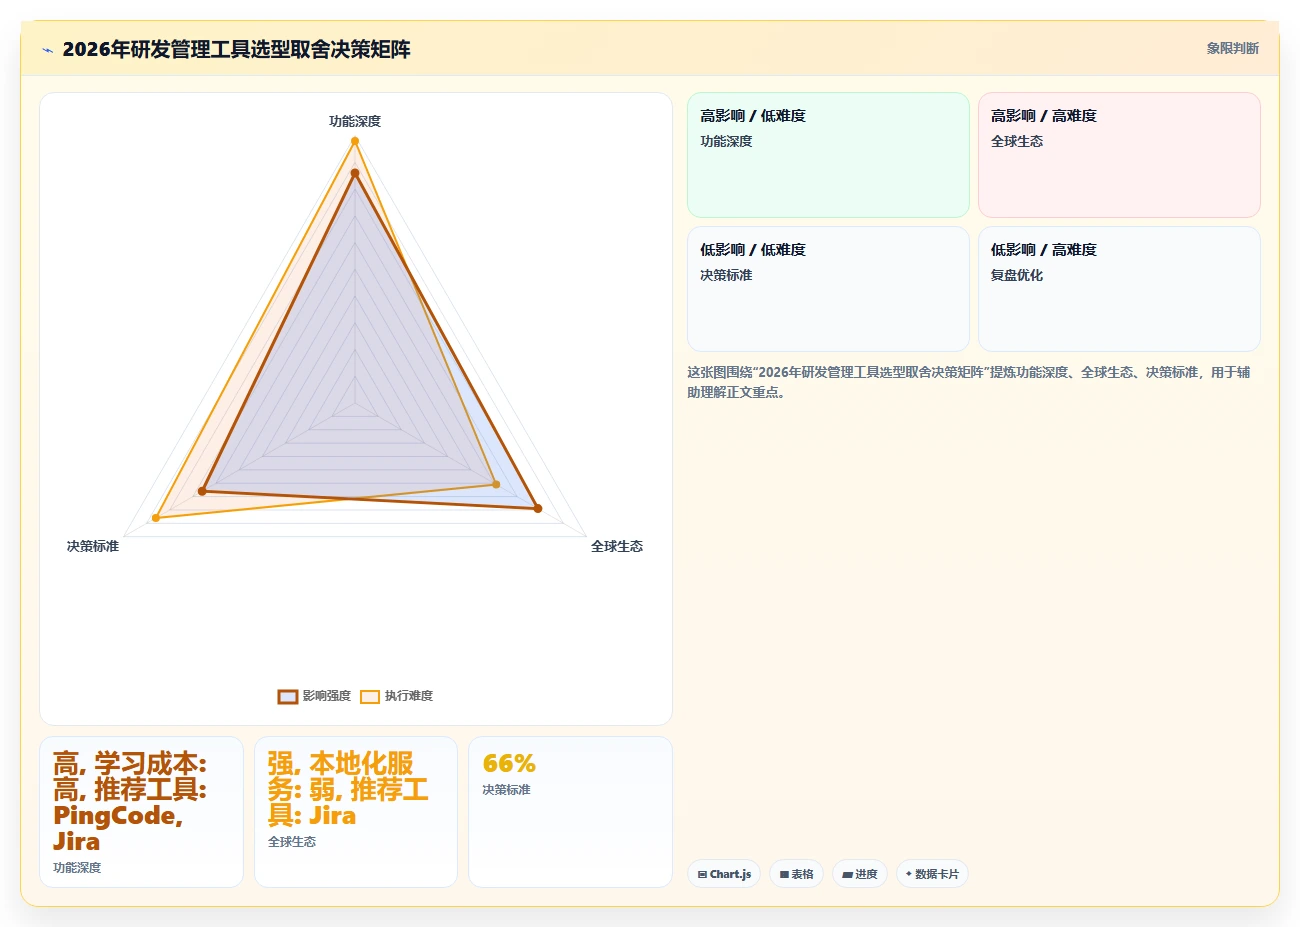Toggle the 影响强度 legend swatch
This screenshot has height=927, width=1300.
pos(288,696)
